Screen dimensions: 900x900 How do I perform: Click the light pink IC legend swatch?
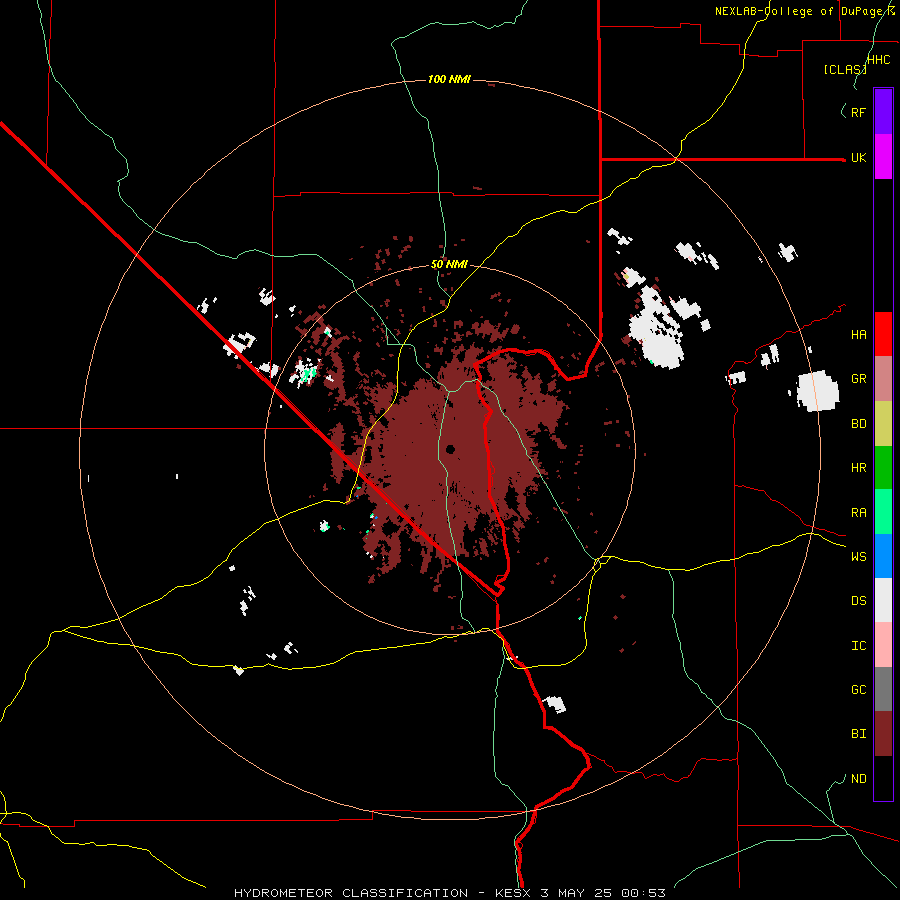coord(883,645)
